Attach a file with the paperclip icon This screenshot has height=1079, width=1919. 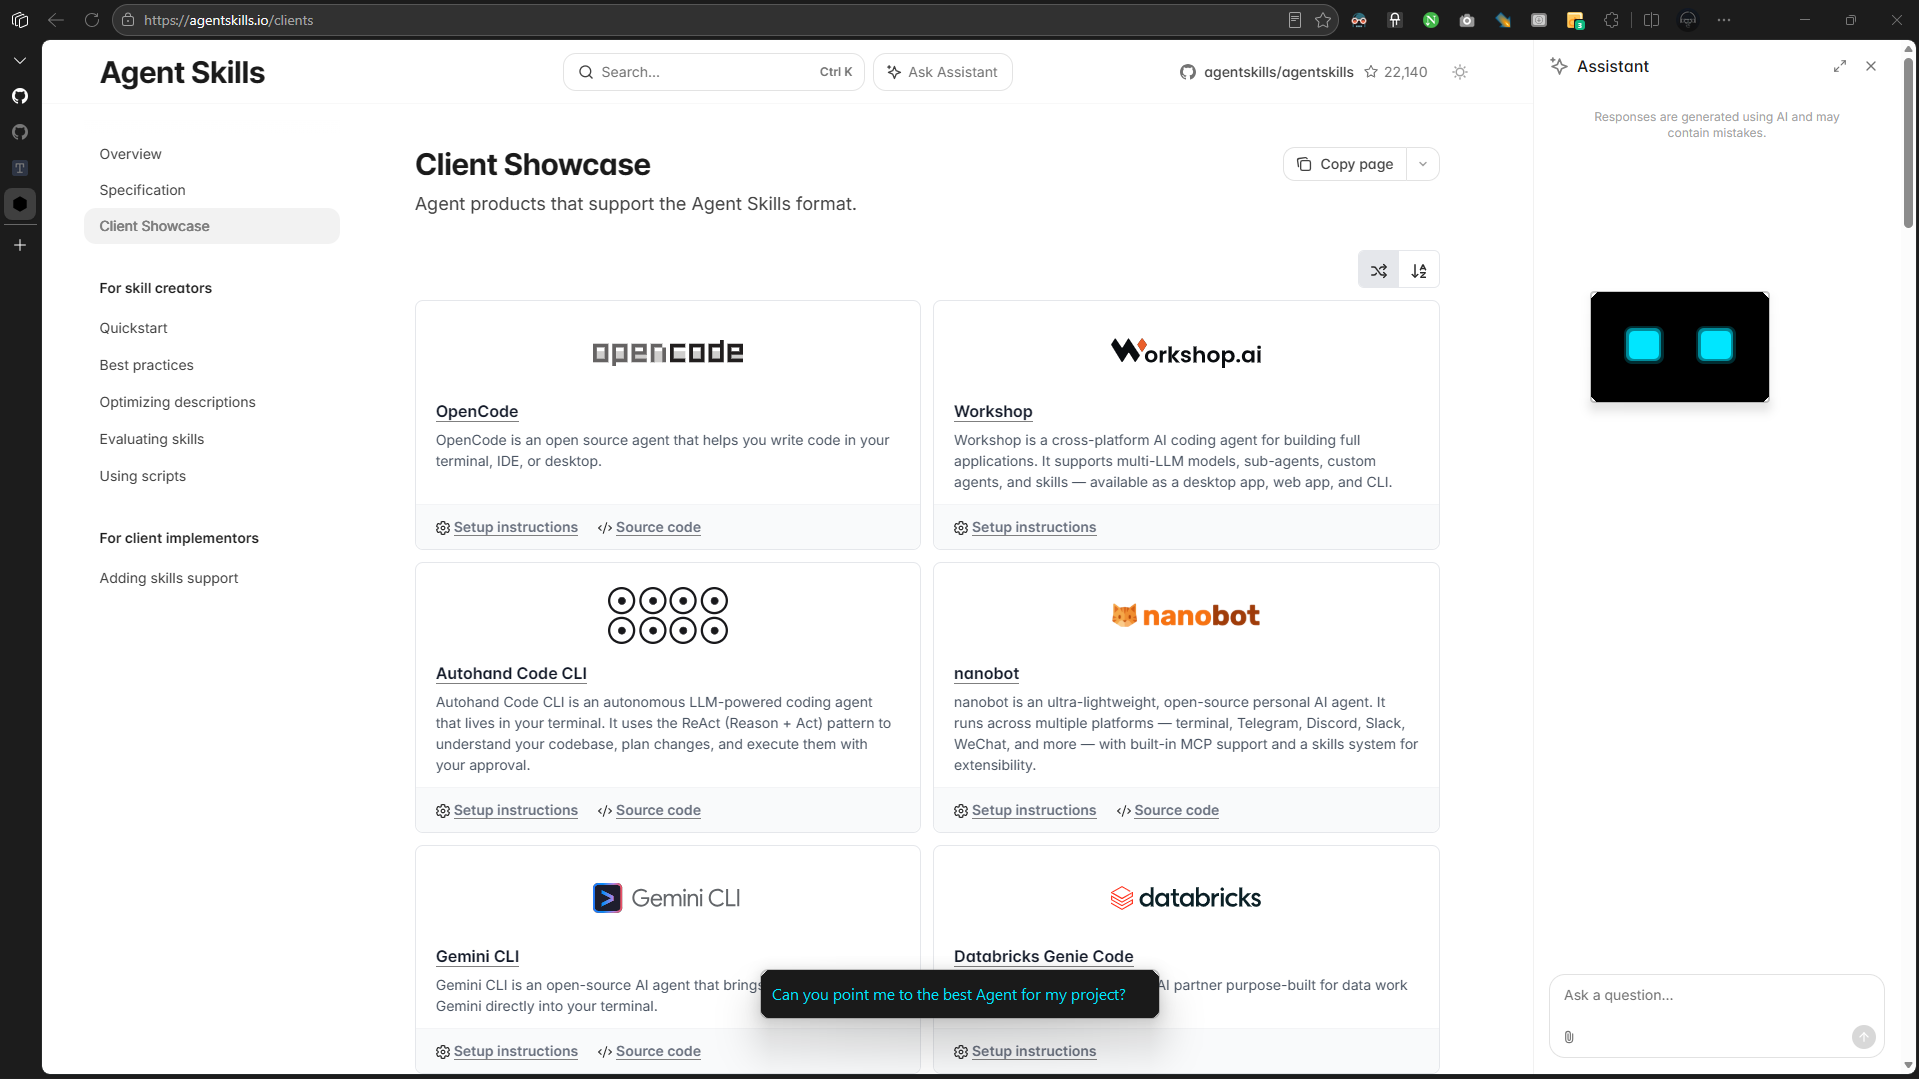[1569, 1037]
